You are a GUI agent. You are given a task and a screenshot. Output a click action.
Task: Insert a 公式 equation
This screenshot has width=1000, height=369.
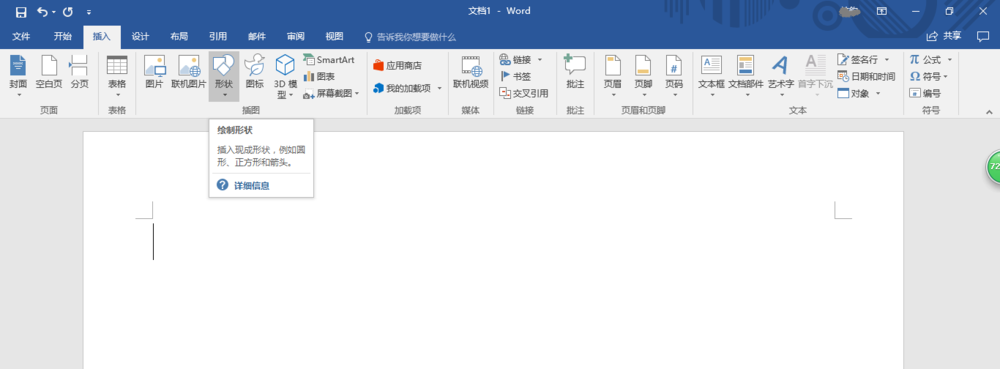pos(925,60)
